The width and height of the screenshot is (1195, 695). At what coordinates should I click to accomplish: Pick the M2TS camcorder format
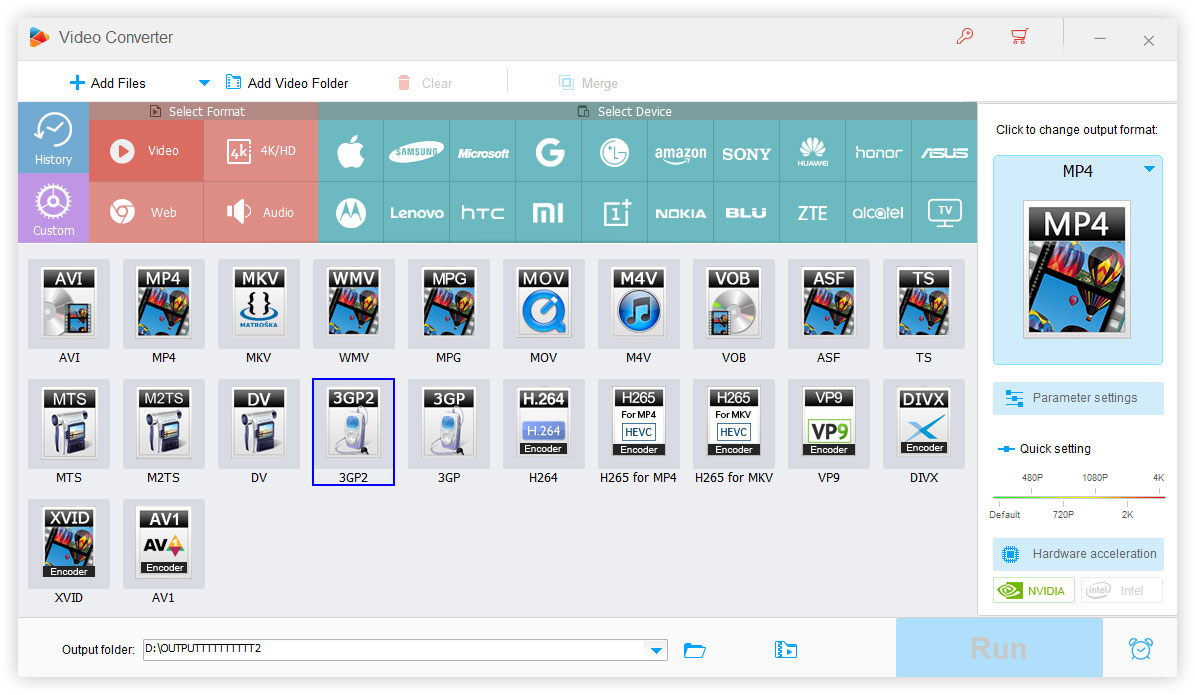click(164, 424)
